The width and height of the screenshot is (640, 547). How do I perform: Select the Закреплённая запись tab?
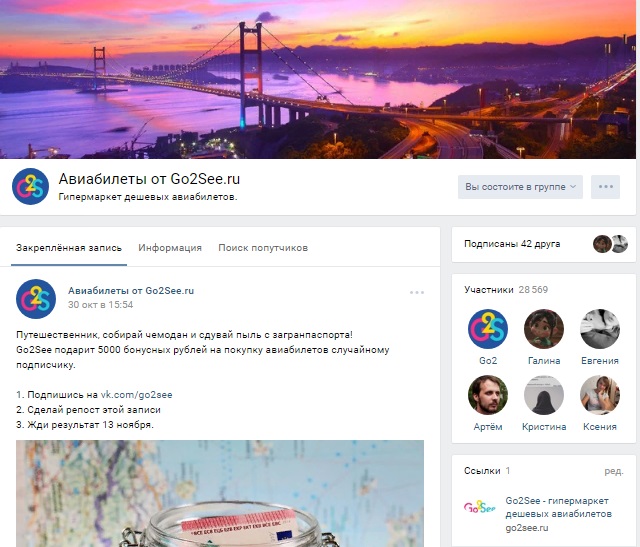pyautogui.click(x=69, y=248)
